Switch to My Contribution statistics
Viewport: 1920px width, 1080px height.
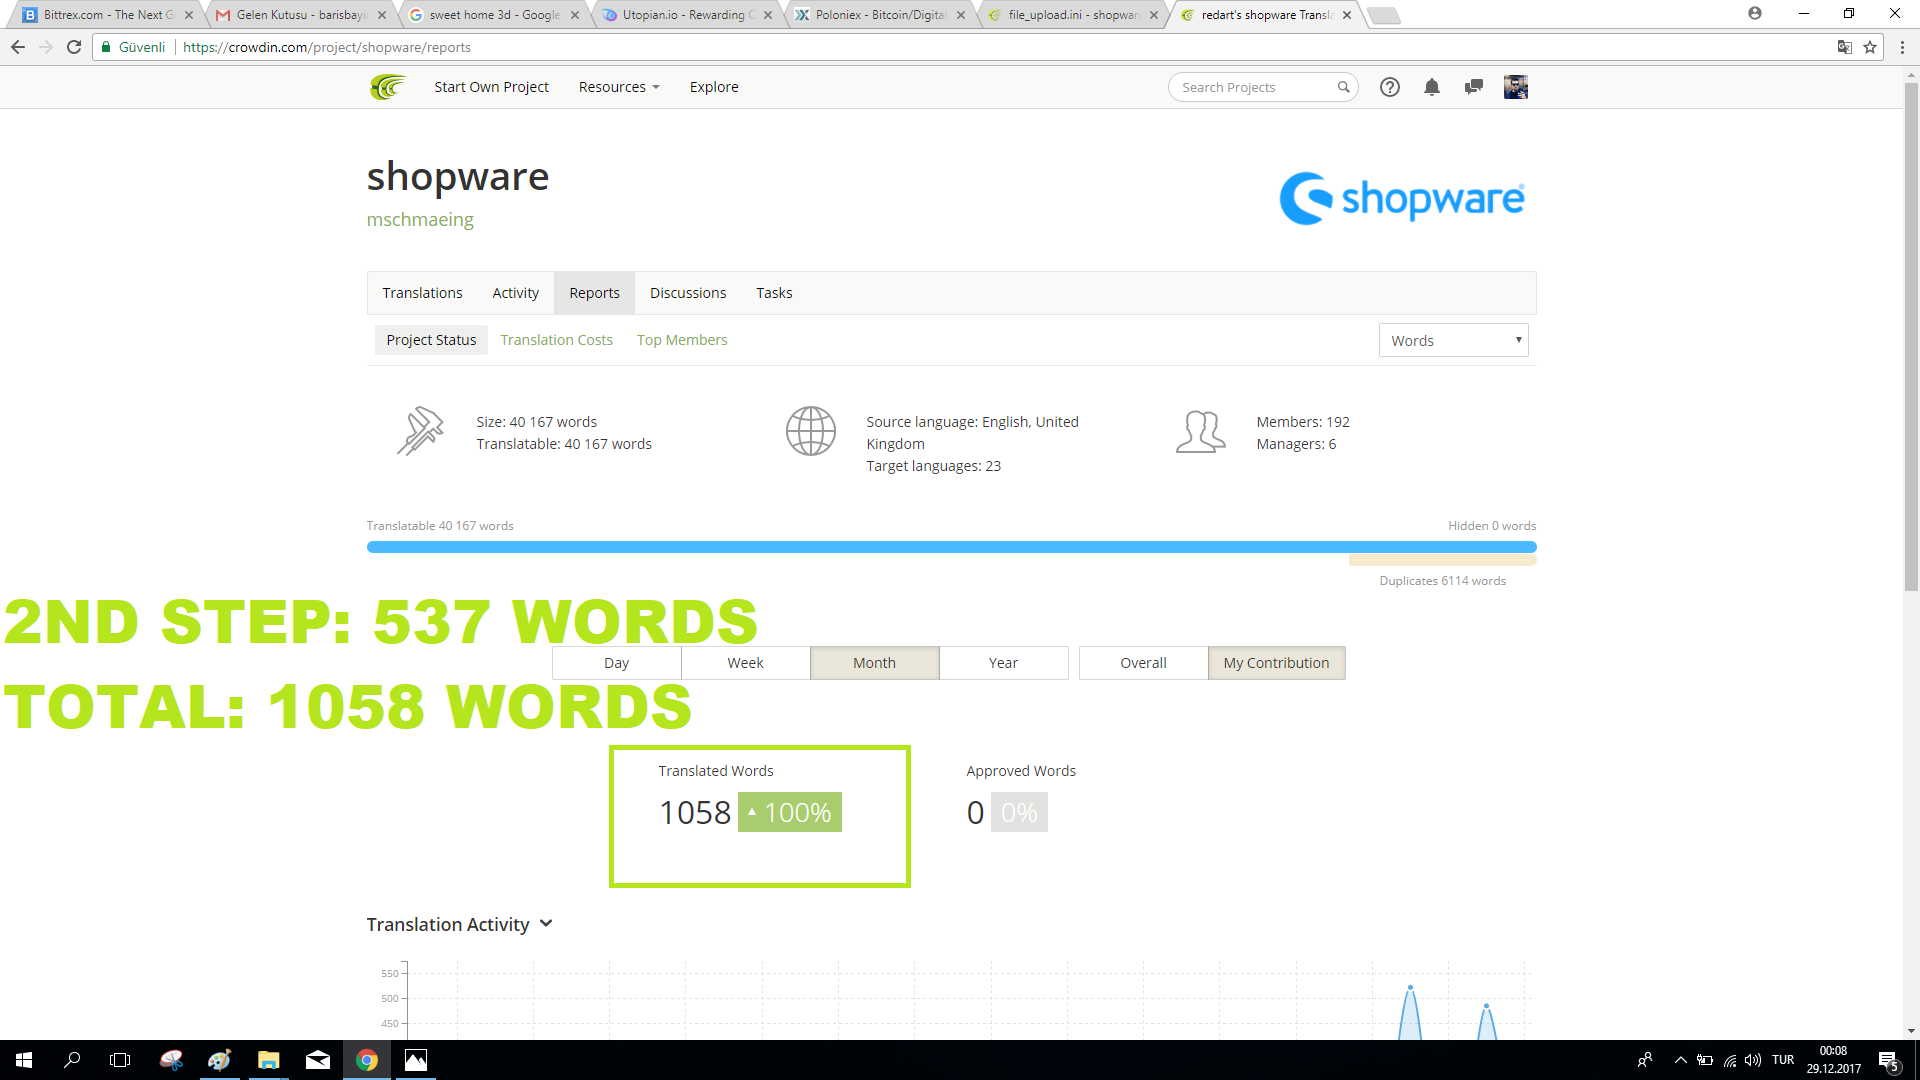(1277, 663)
